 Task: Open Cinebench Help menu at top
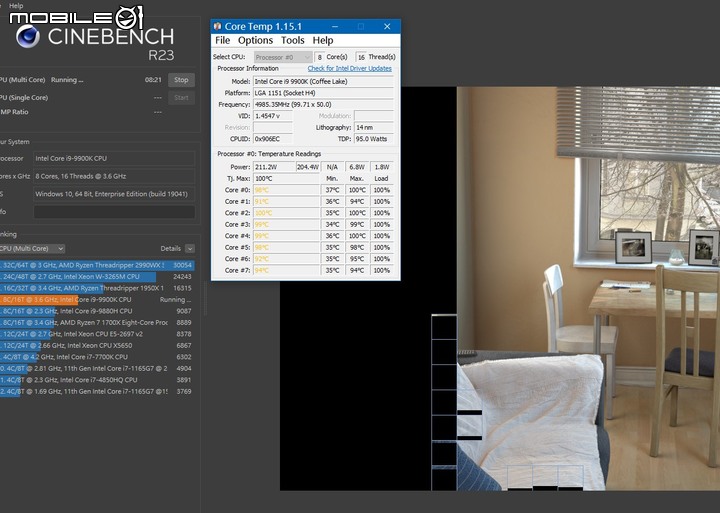pos(16,6)
